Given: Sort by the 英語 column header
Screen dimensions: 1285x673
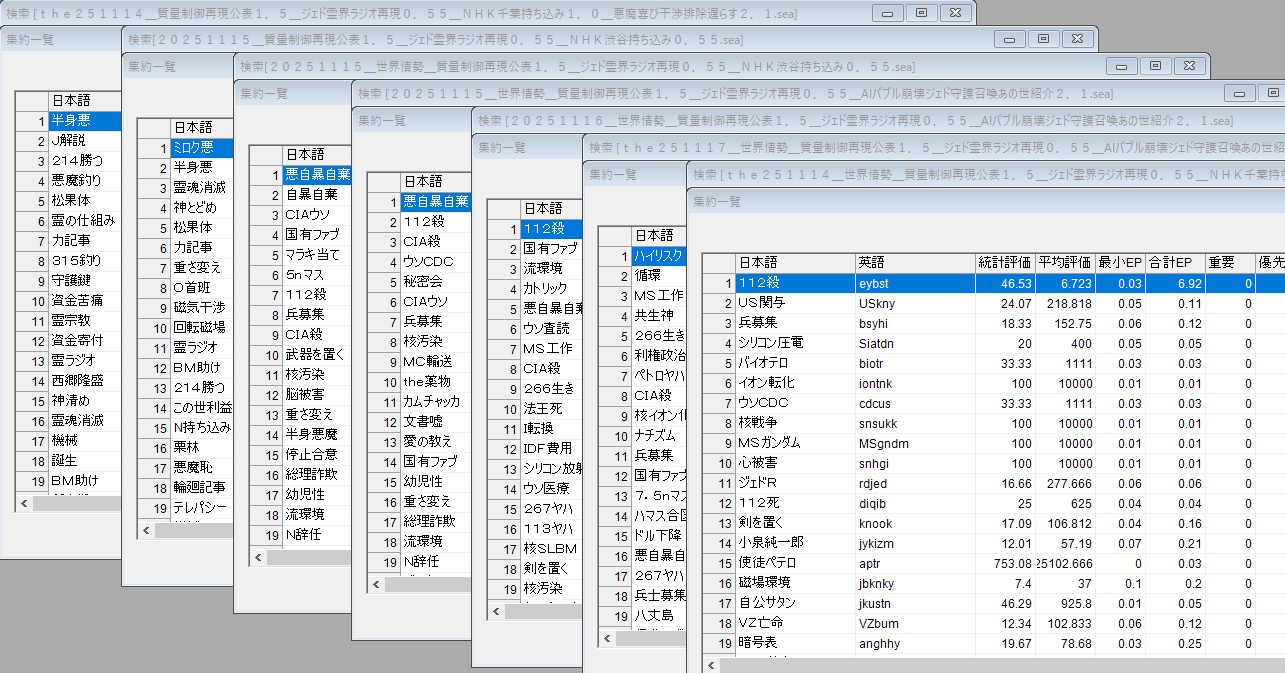Looking at the screenshot, I should point(914,262).
